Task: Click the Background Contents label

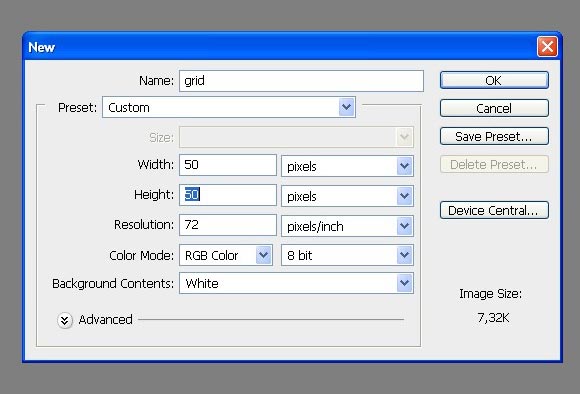Action: click(x=113, y=284)
